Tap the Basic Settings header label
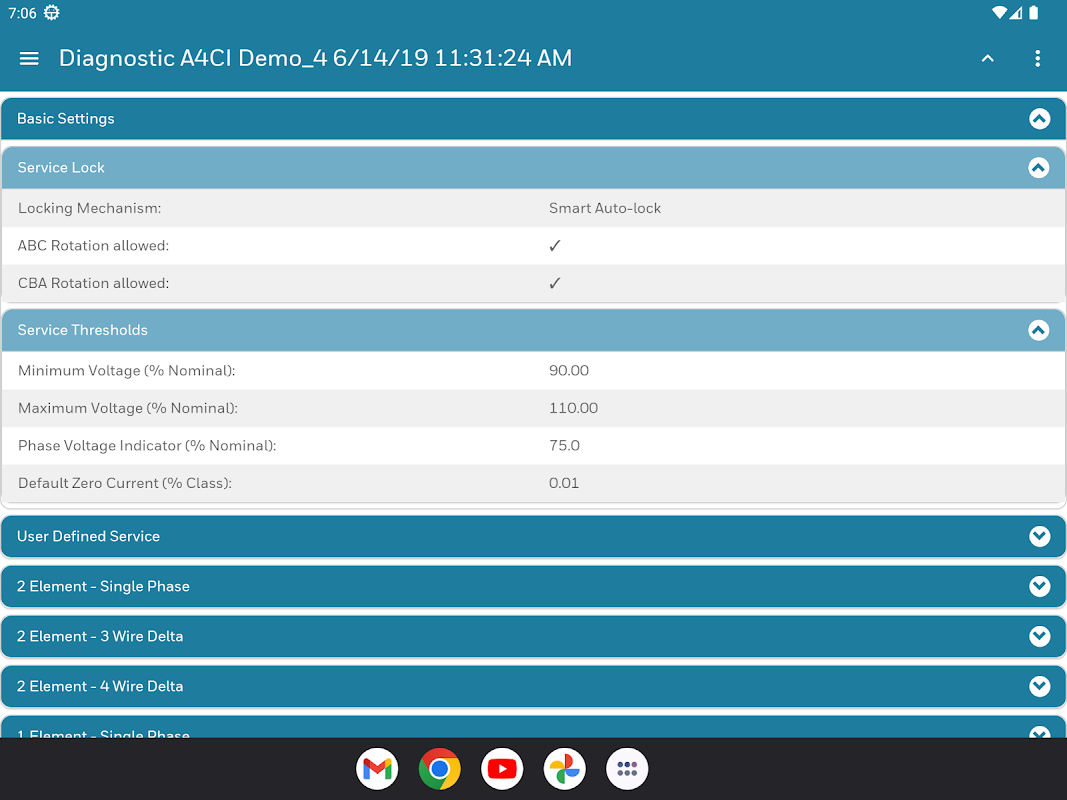The image size is (1067, 800). pyautogui.click(x=65, y=119)
